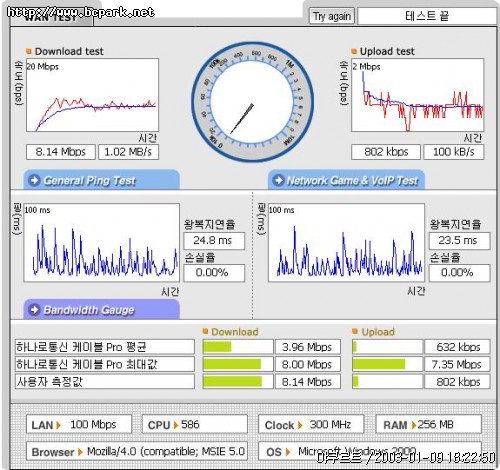Open the General Ping Test section
Image resolution: width=500 pixels, height=470 pixels.
(x=102, y=180)
